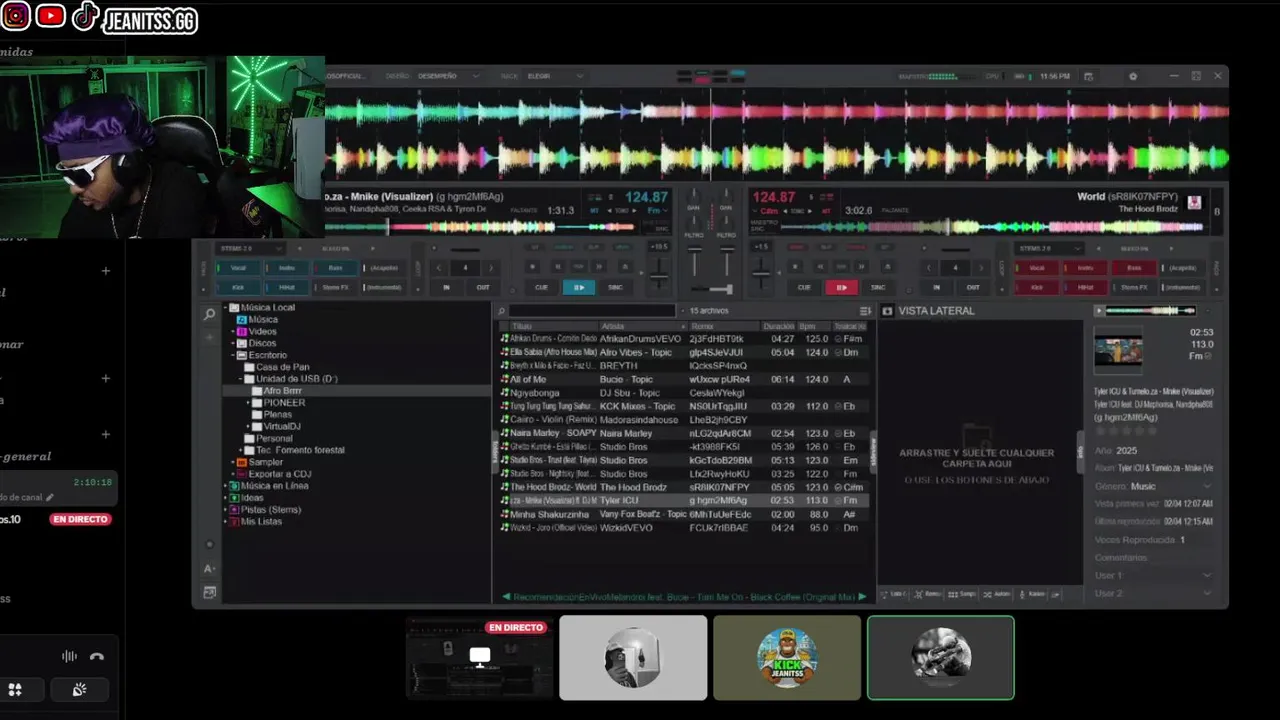Open the browser search icon in sidebar

[x=209, y=314]
